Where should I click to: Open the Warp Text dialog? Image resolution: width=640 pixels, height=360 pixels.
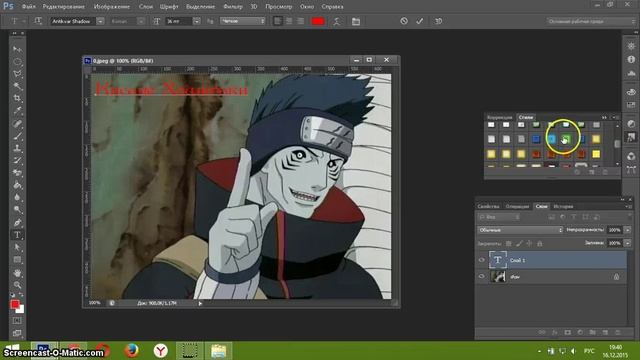point(336,21)
